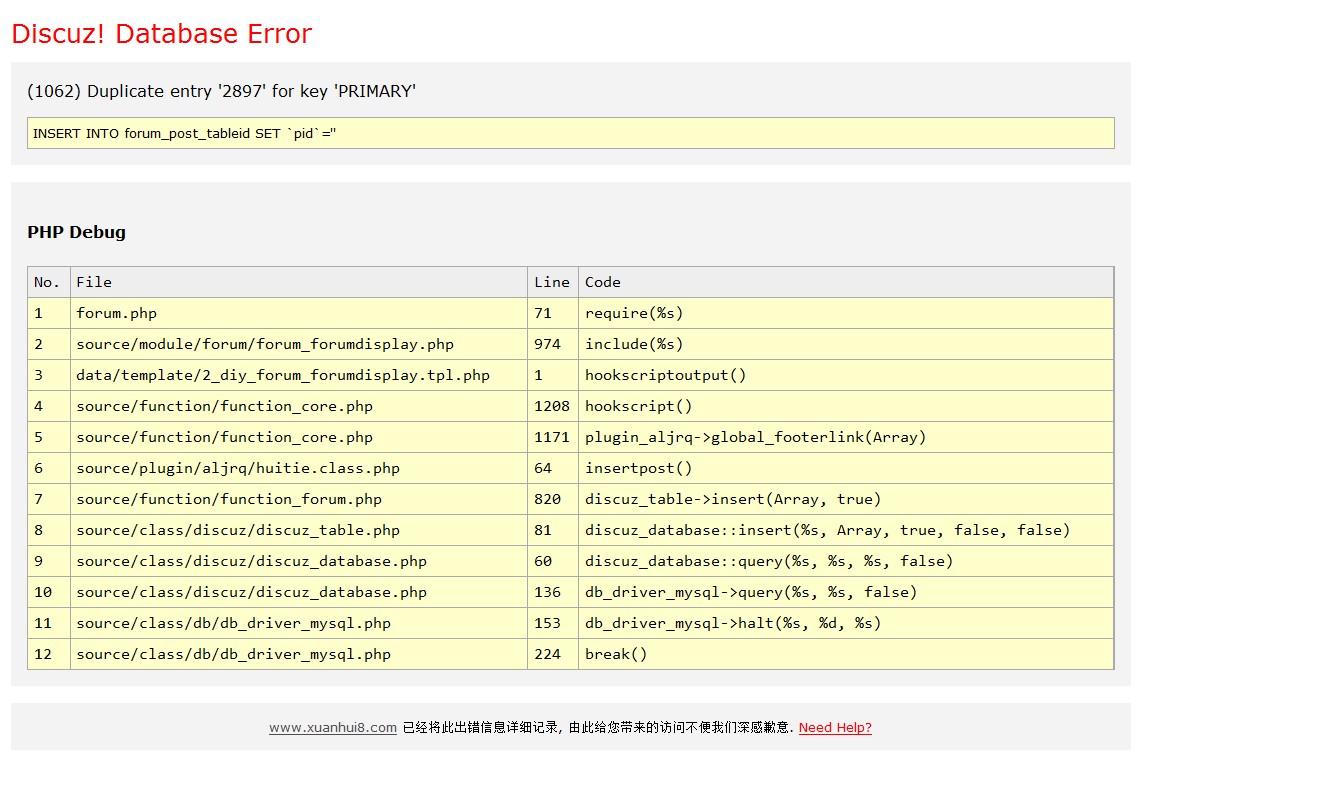1340x796 pixels.
Task: Click db_driver_mysql.php in row 11
Action: tap(234, 623)
